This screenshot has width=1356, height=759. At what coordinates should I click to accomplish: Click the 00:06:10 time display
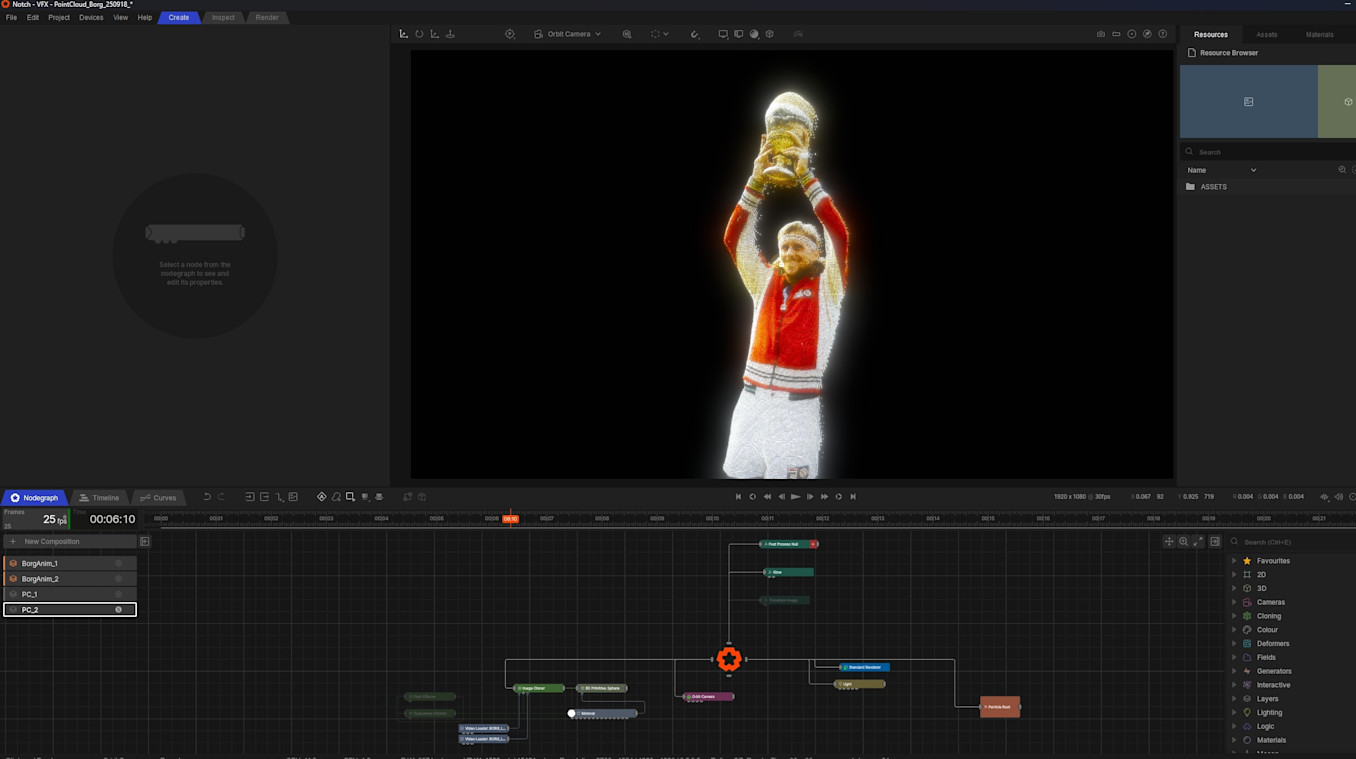click(112, 520)
